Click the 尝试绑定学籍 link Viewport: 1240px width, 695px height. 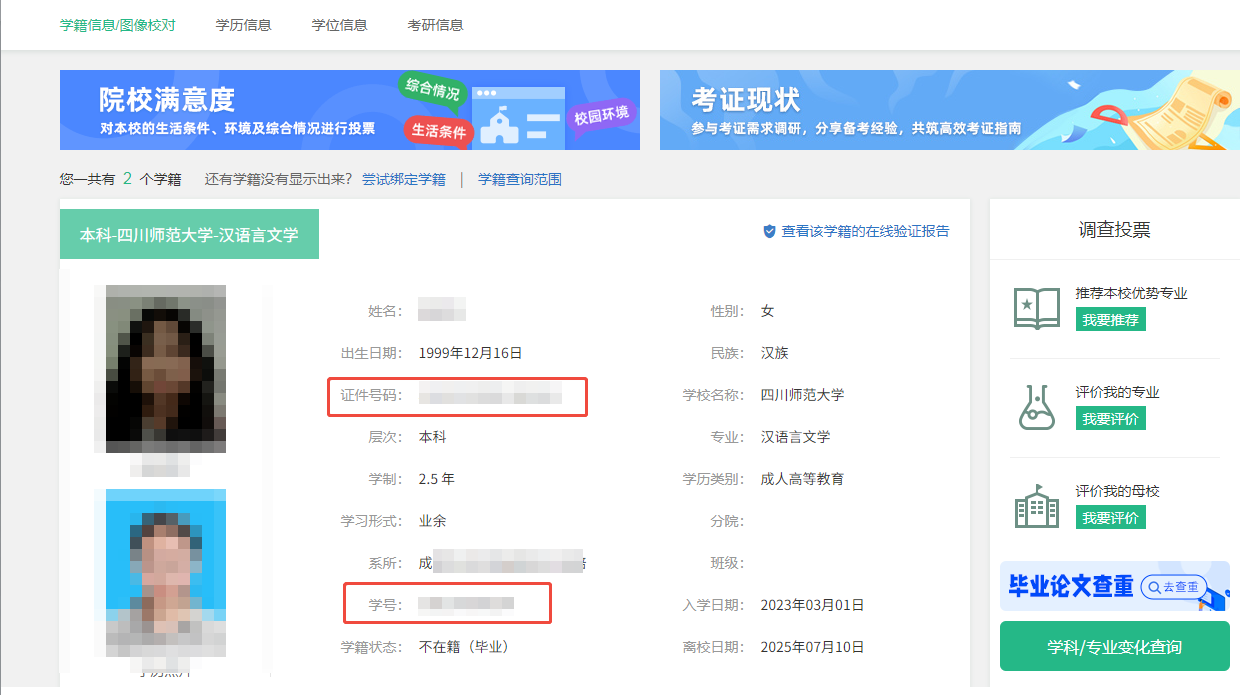403,180
